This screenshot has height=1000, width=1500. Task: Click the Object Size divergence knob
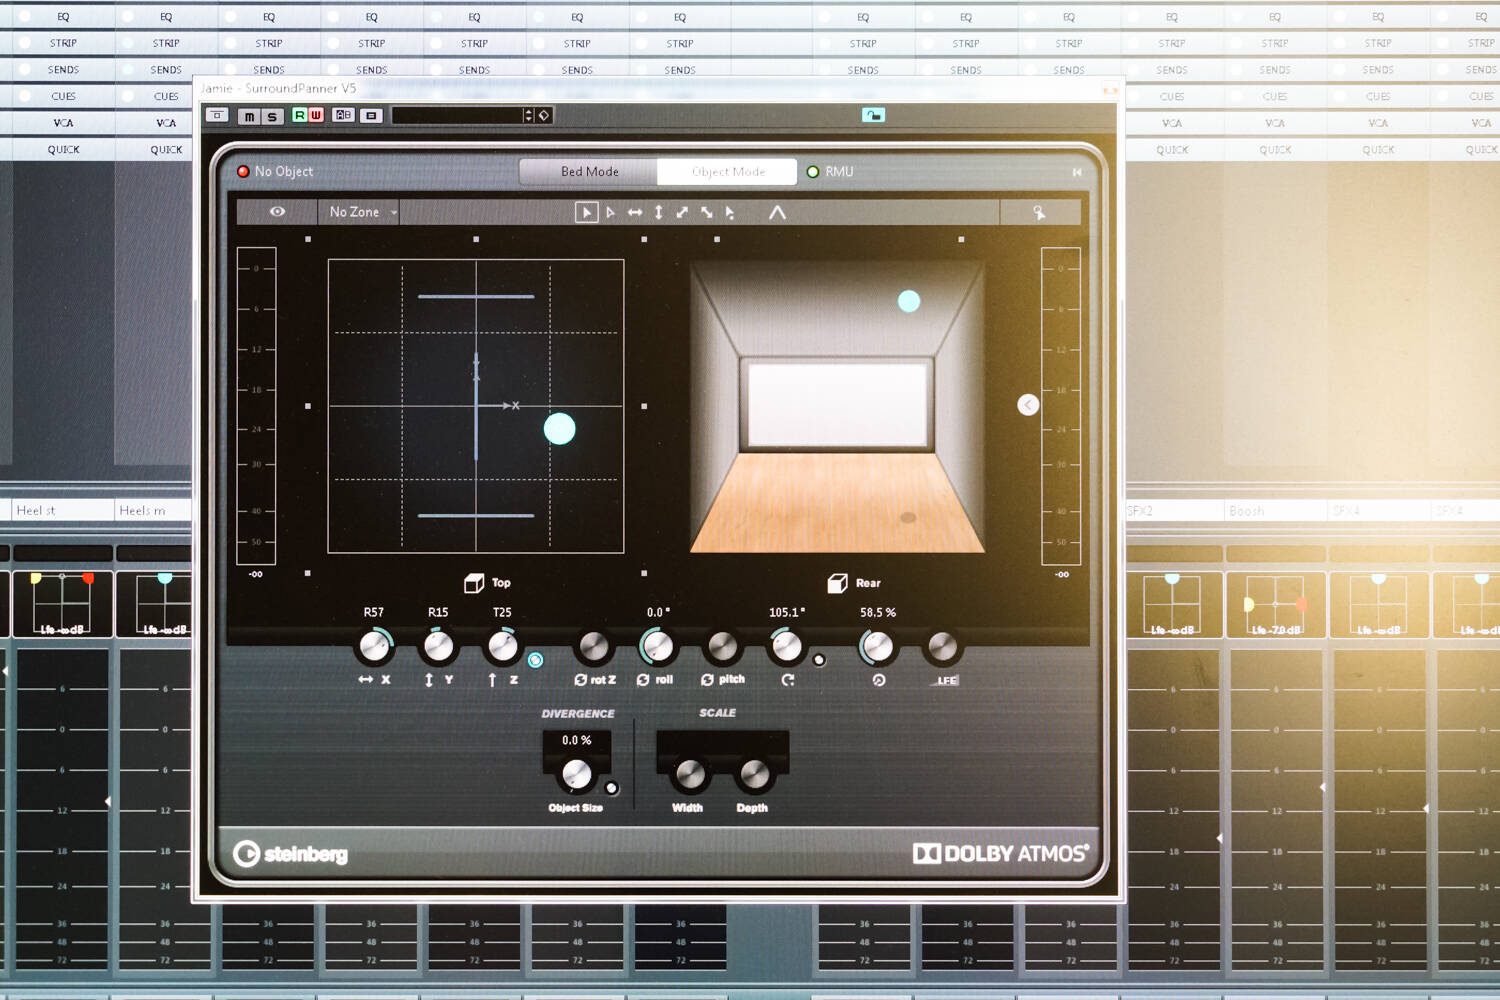point(577,774)
